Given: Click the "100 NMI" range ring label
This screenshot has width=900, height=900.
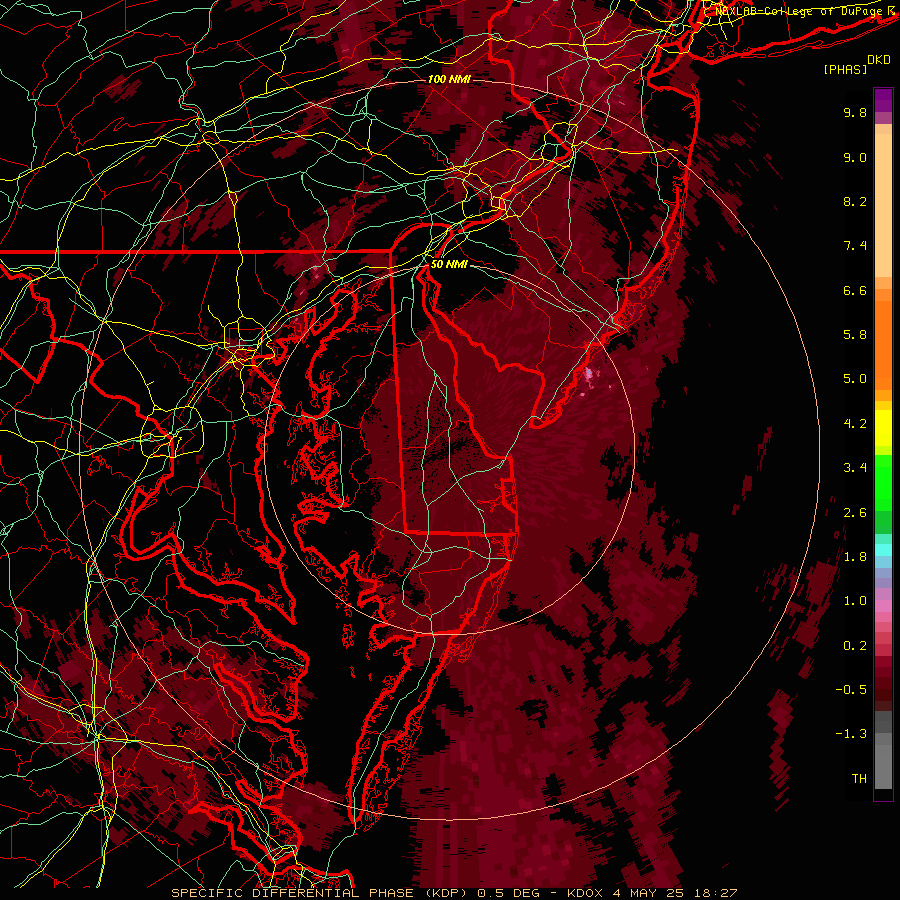Looking at the screenshot, I should tap(449, 79).
